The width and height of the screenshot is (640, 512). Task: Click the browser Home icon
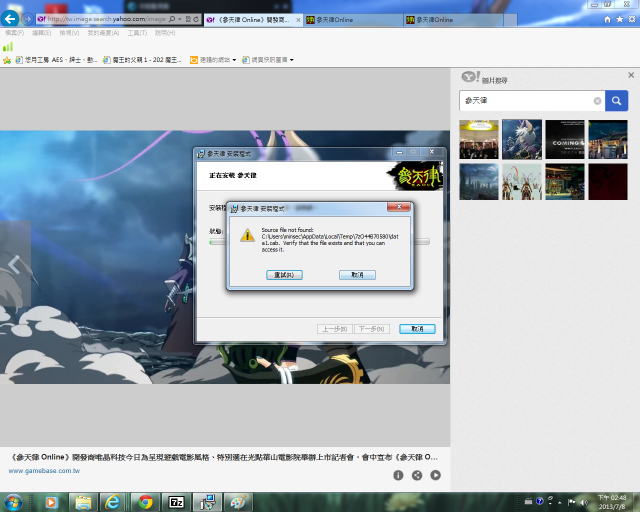pos(607,19)
